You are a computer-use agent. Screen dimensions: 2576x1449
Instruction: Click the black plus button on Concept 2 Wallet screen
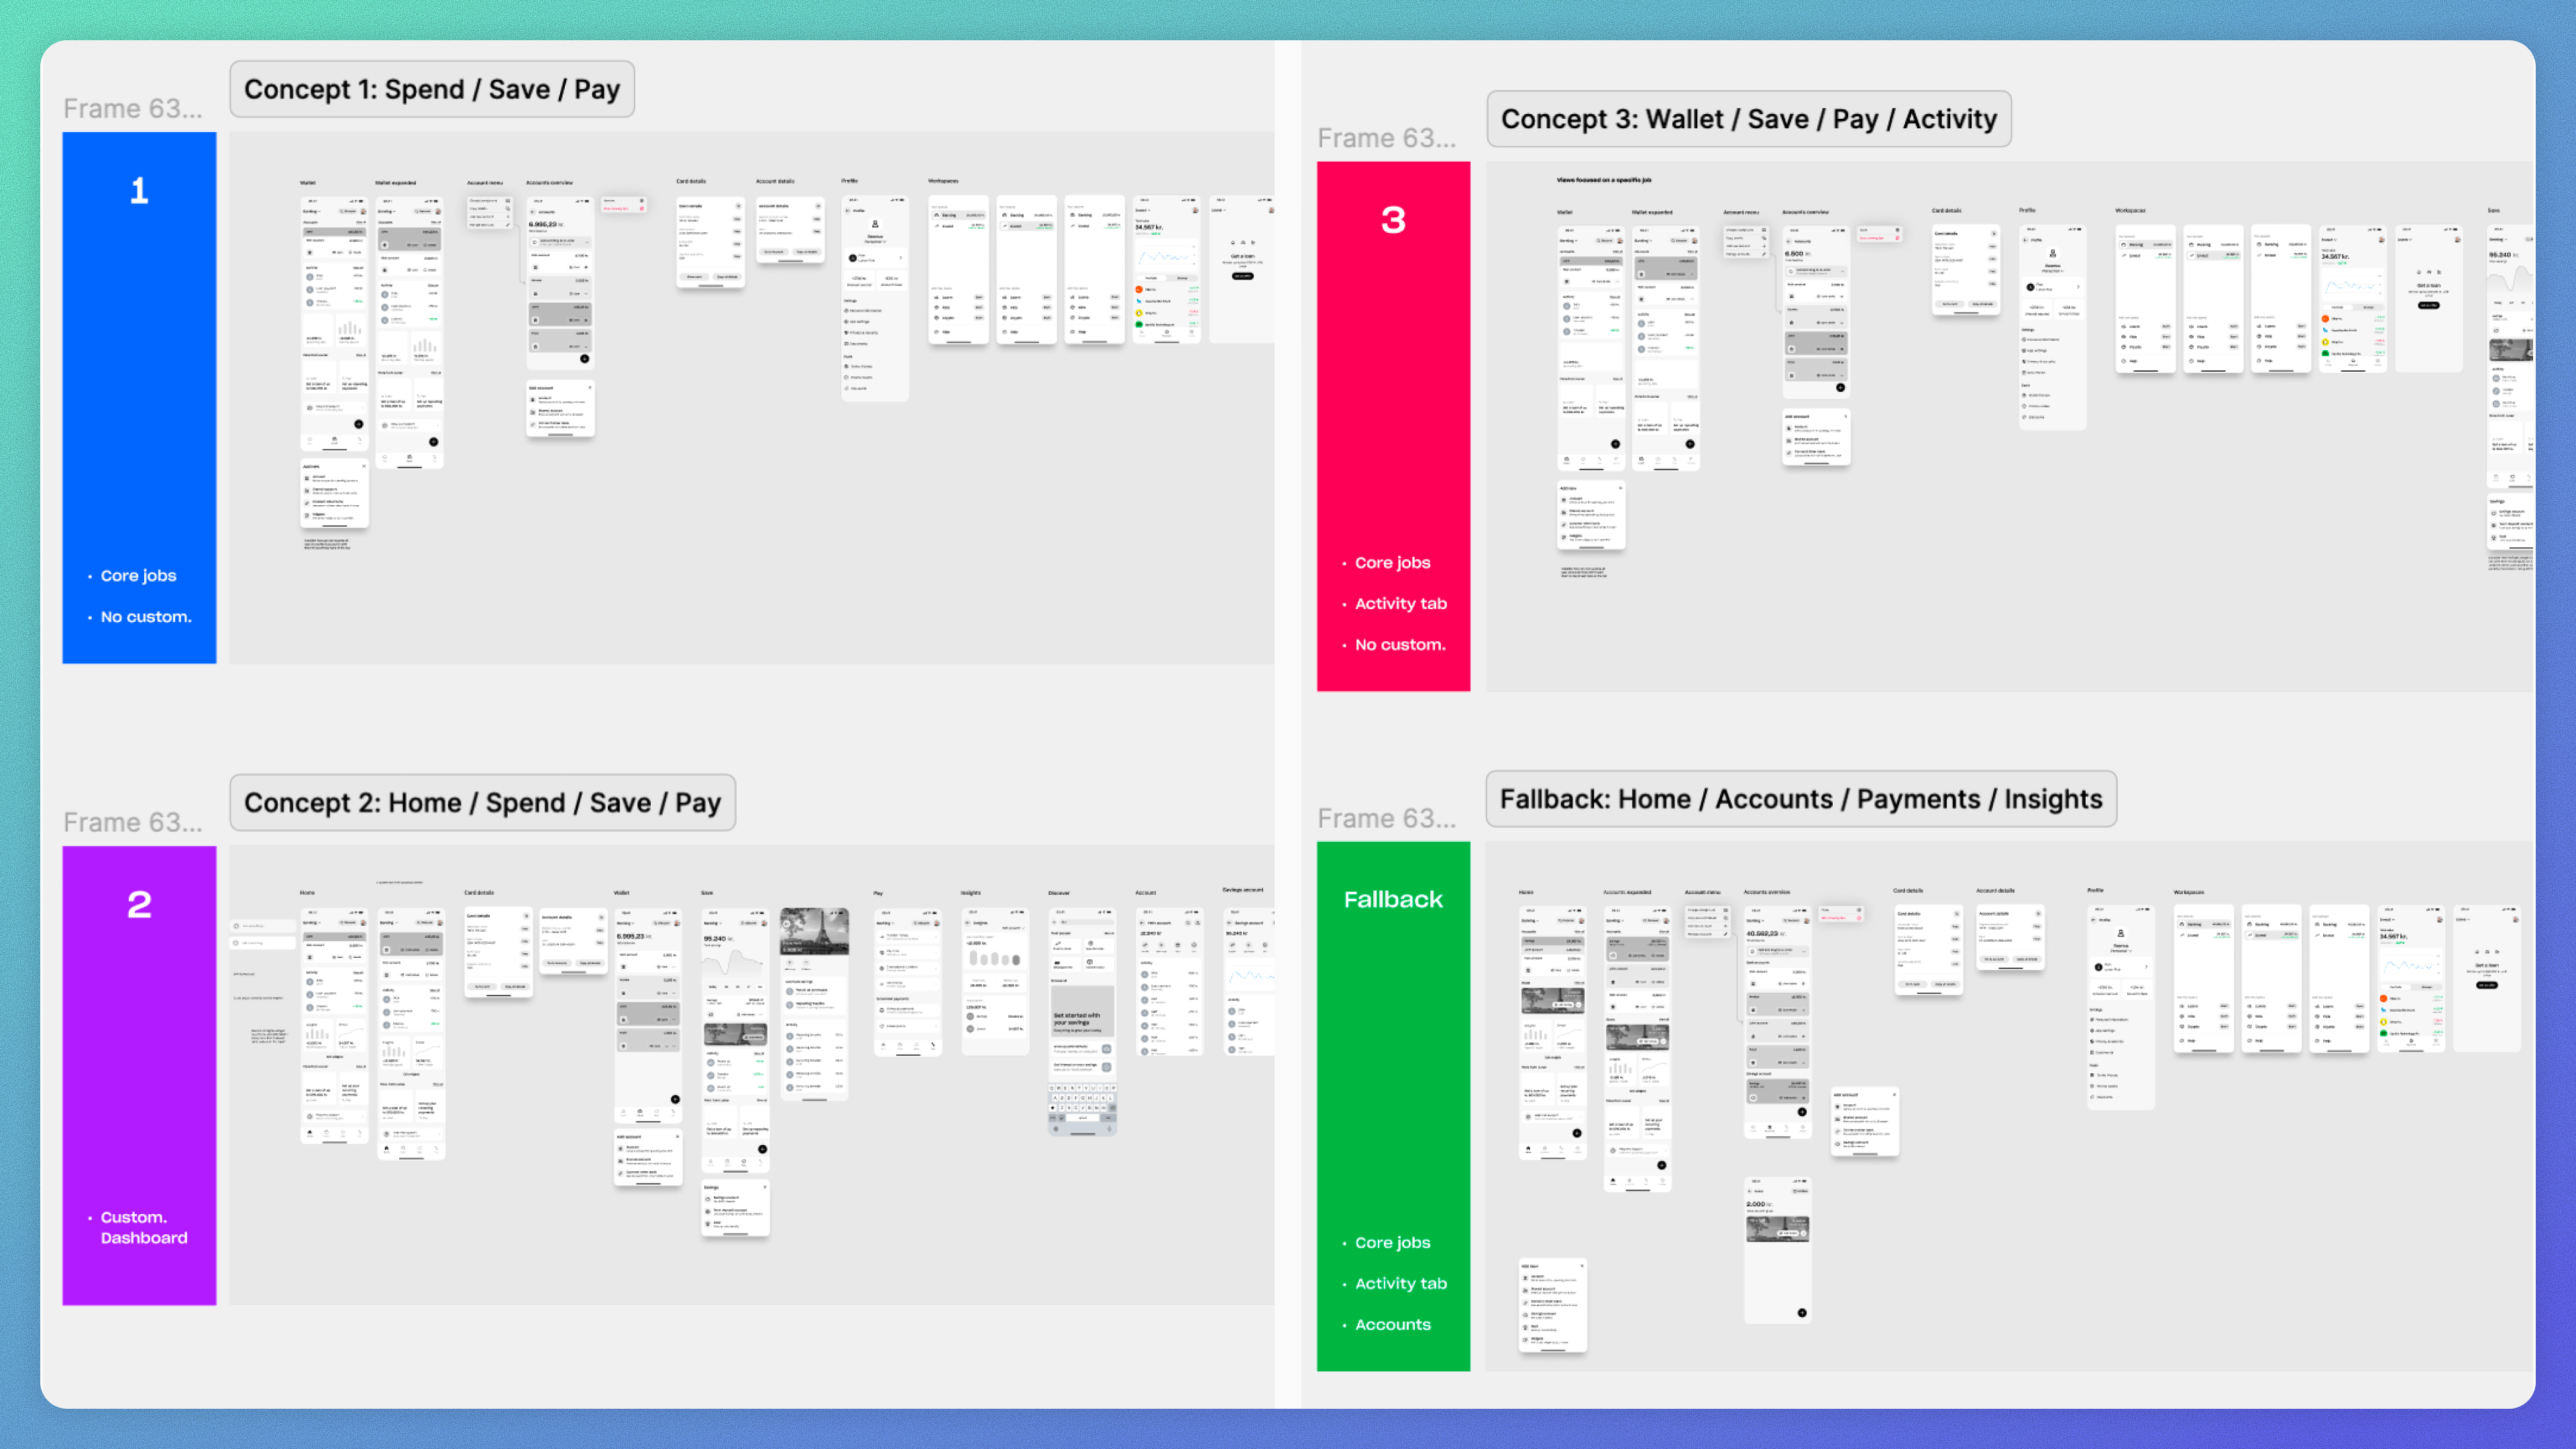point(675,1099)
